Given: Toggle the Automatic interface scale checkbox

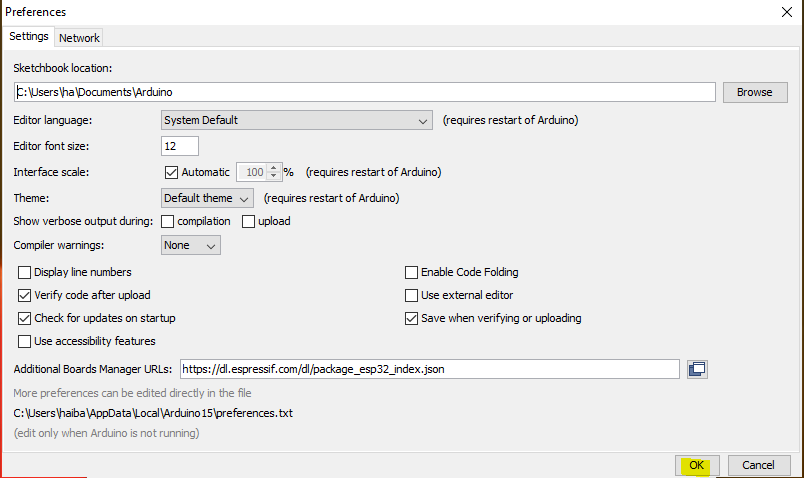Looking at the screenshot, I should pos(171,172).
